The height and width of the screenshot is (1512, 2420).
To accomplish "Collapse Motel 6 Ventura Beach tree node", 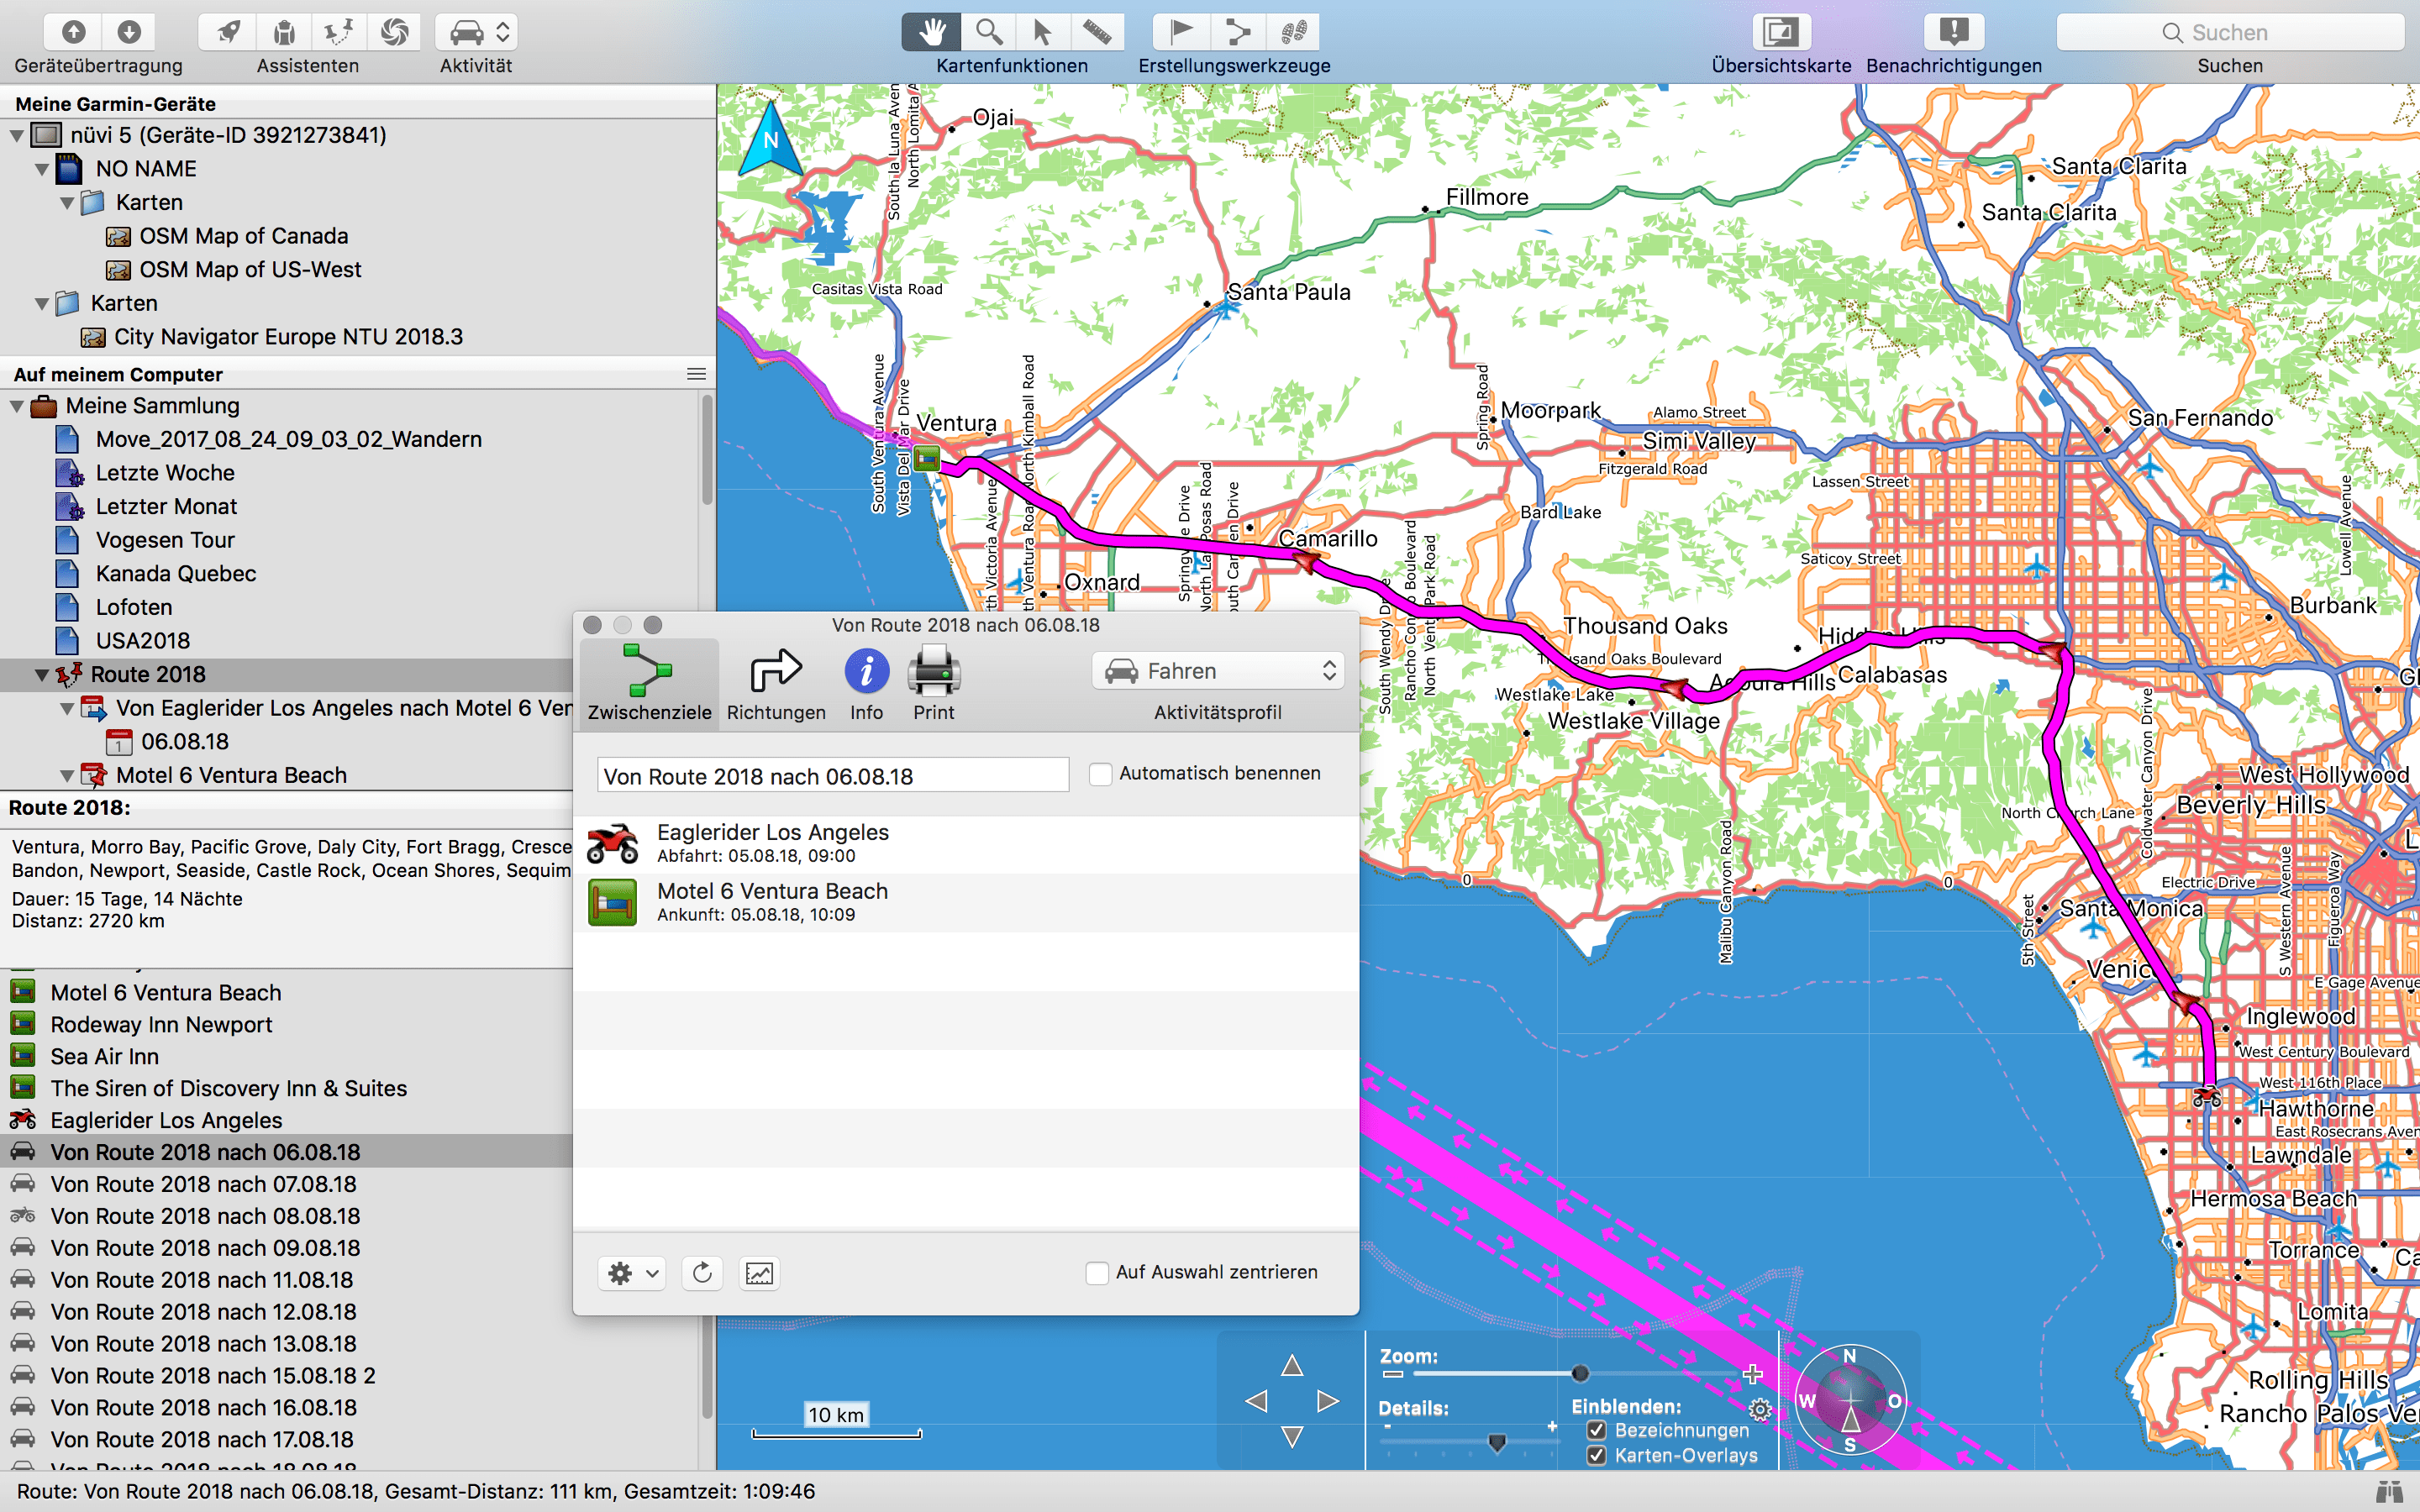I will click(67, 776).
